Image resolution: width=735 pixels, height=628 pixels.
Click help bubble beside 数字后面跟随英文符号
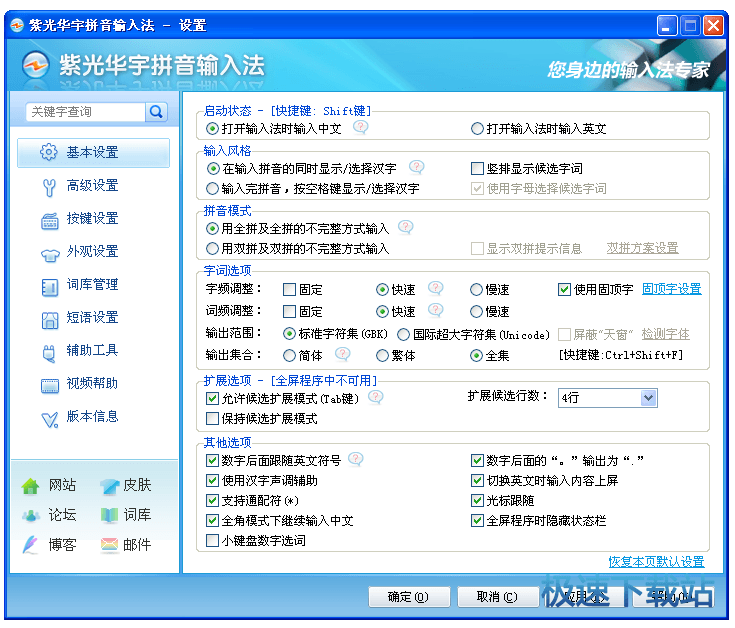tap(356, 459)
